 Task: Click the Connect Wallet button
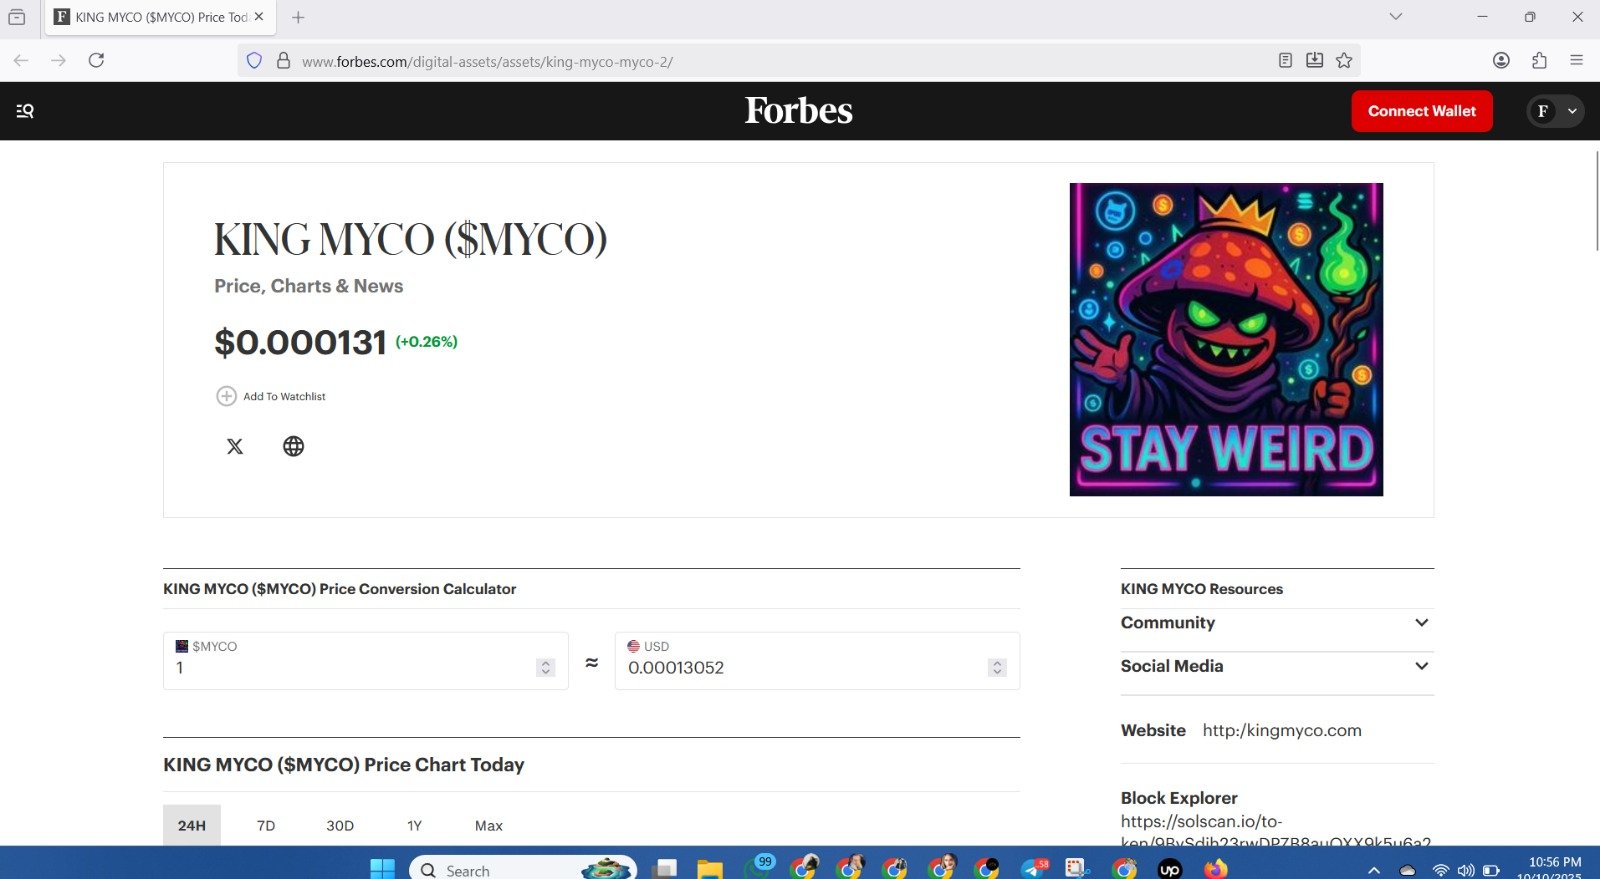1421,111
